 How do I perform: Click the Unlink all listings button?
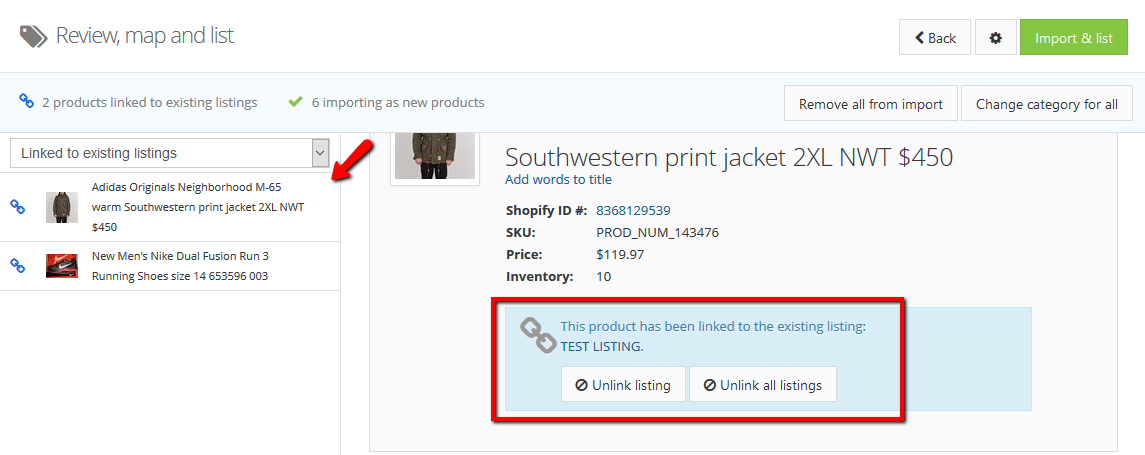tap(762, 385)
